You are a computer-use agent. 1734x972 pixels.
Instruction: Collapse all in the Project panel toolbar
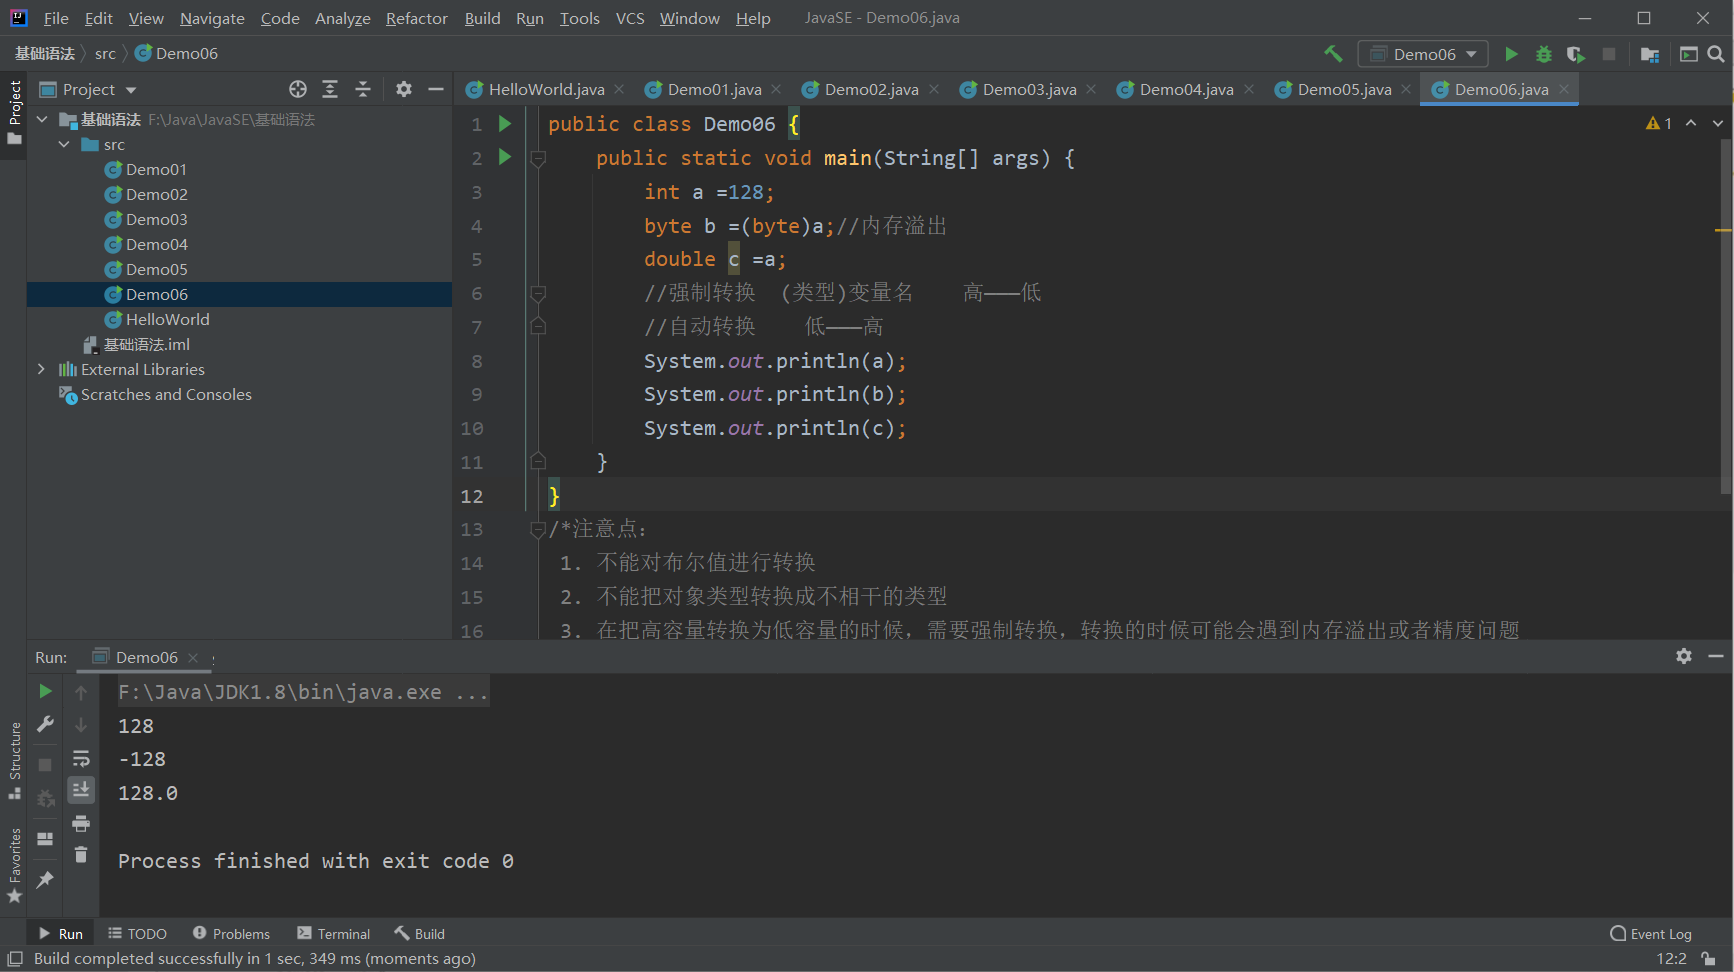coord(363,89)
